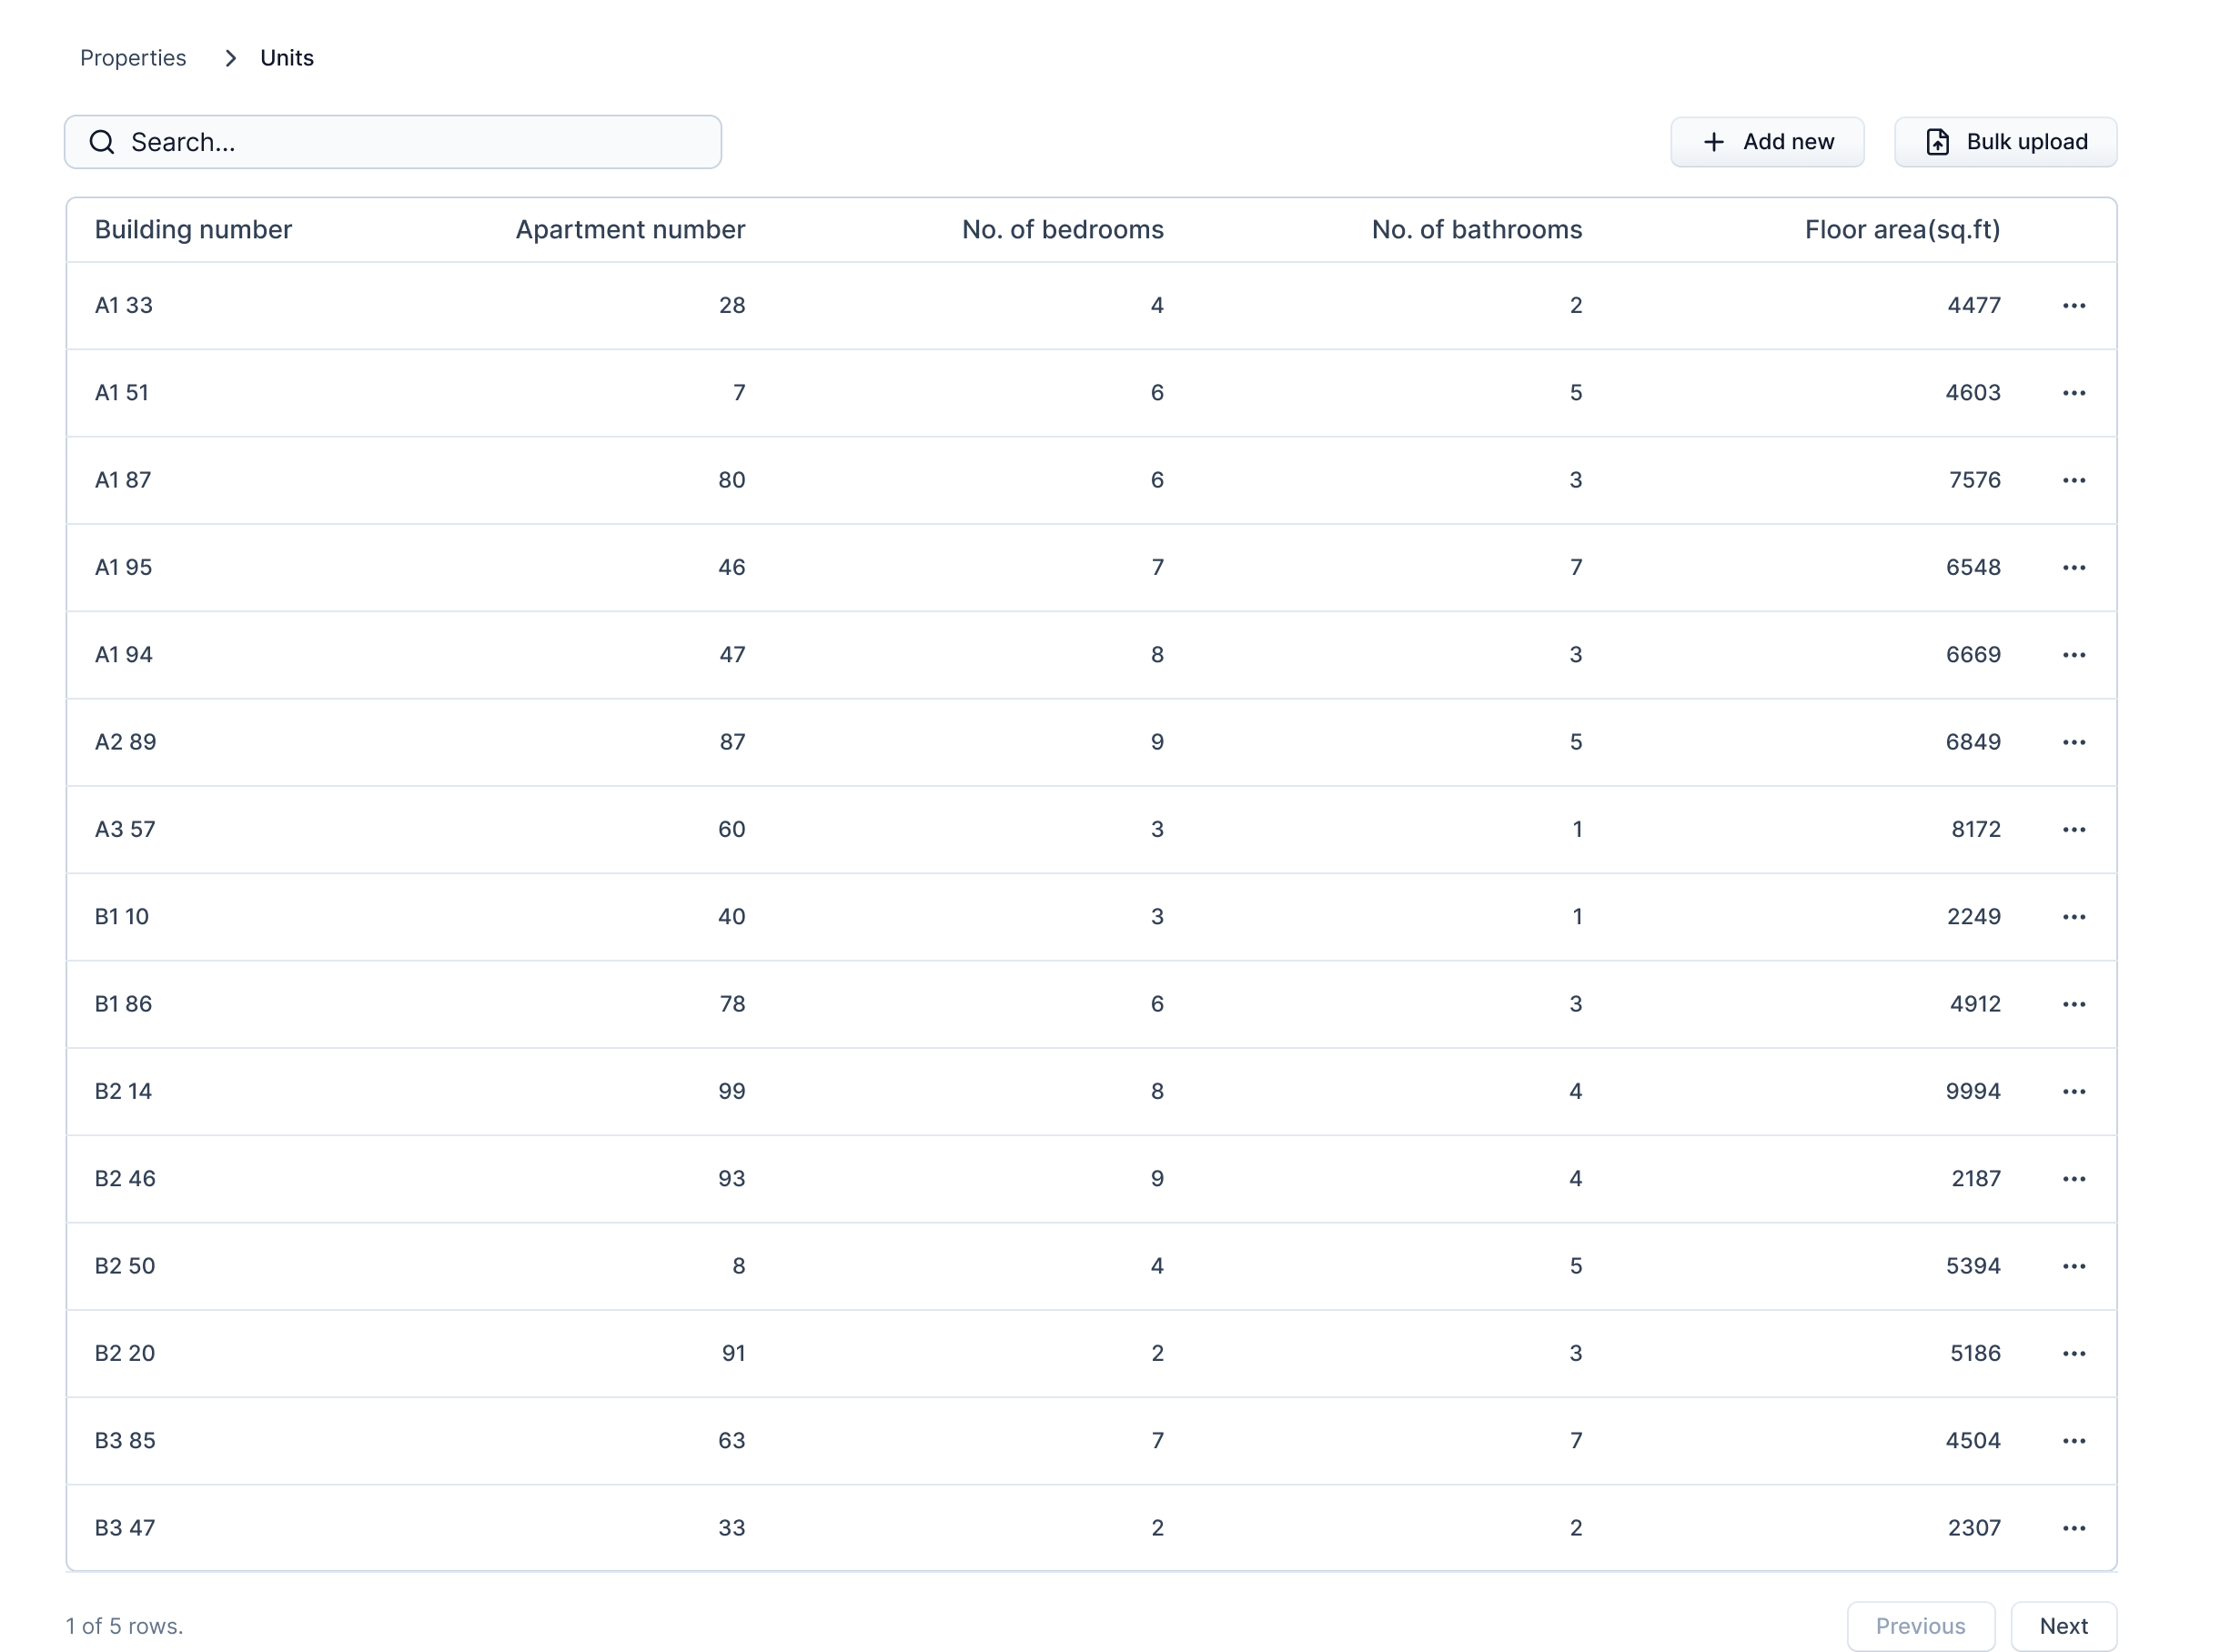The width and height of the screenshot is (2220, 1652).
Task: Open the row actions menu for B3 47
Action: tap(2073, 1528)
